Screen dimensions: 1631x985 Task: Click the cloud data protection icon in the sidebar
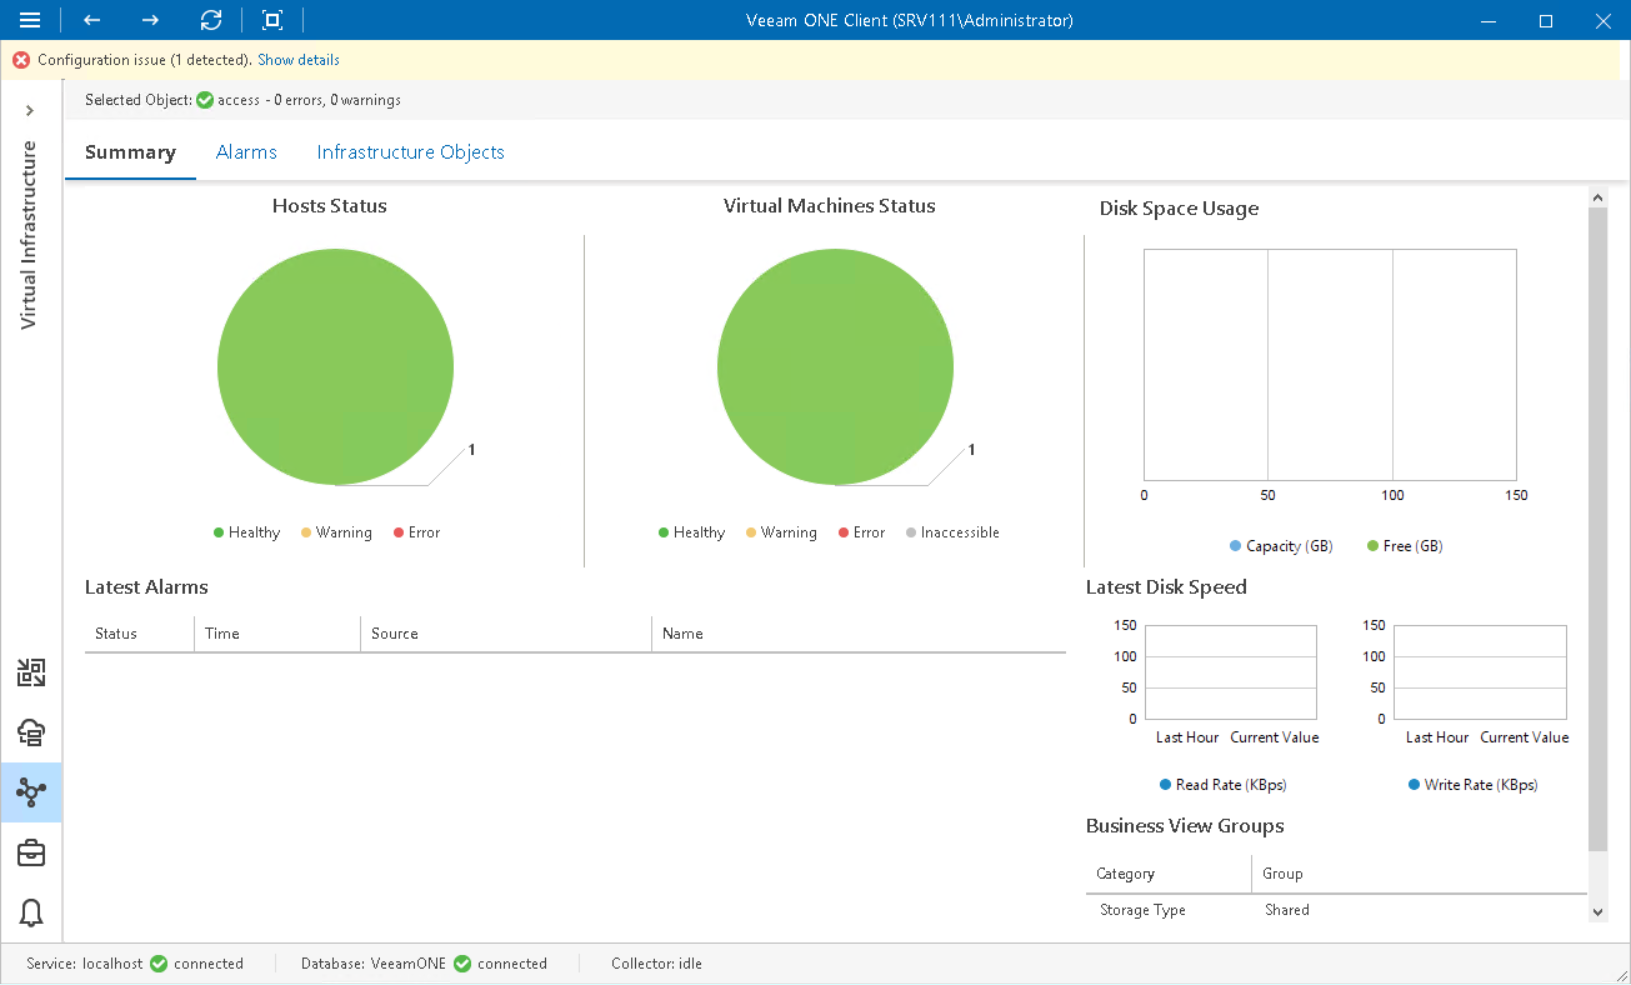pos(31,733)
